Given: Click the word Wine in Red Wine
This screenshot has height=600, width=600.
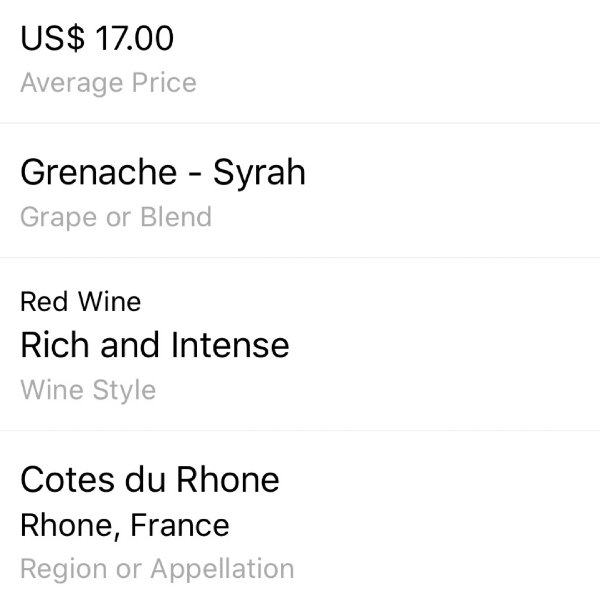Looking at the screenshot, I should (110, 302).
